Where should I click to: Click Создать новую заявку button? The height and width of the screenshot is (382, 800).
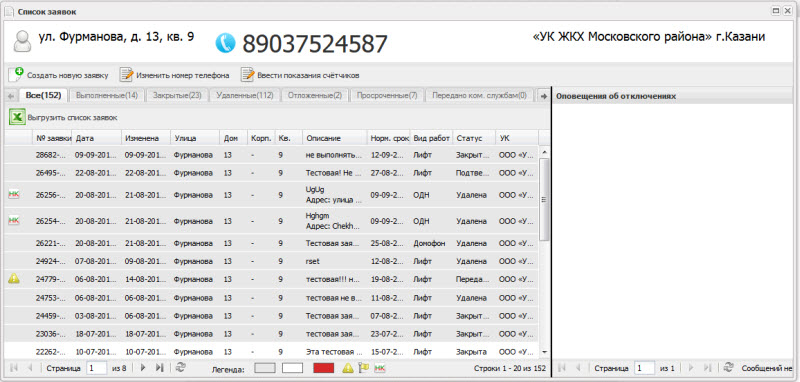[59, 75]
